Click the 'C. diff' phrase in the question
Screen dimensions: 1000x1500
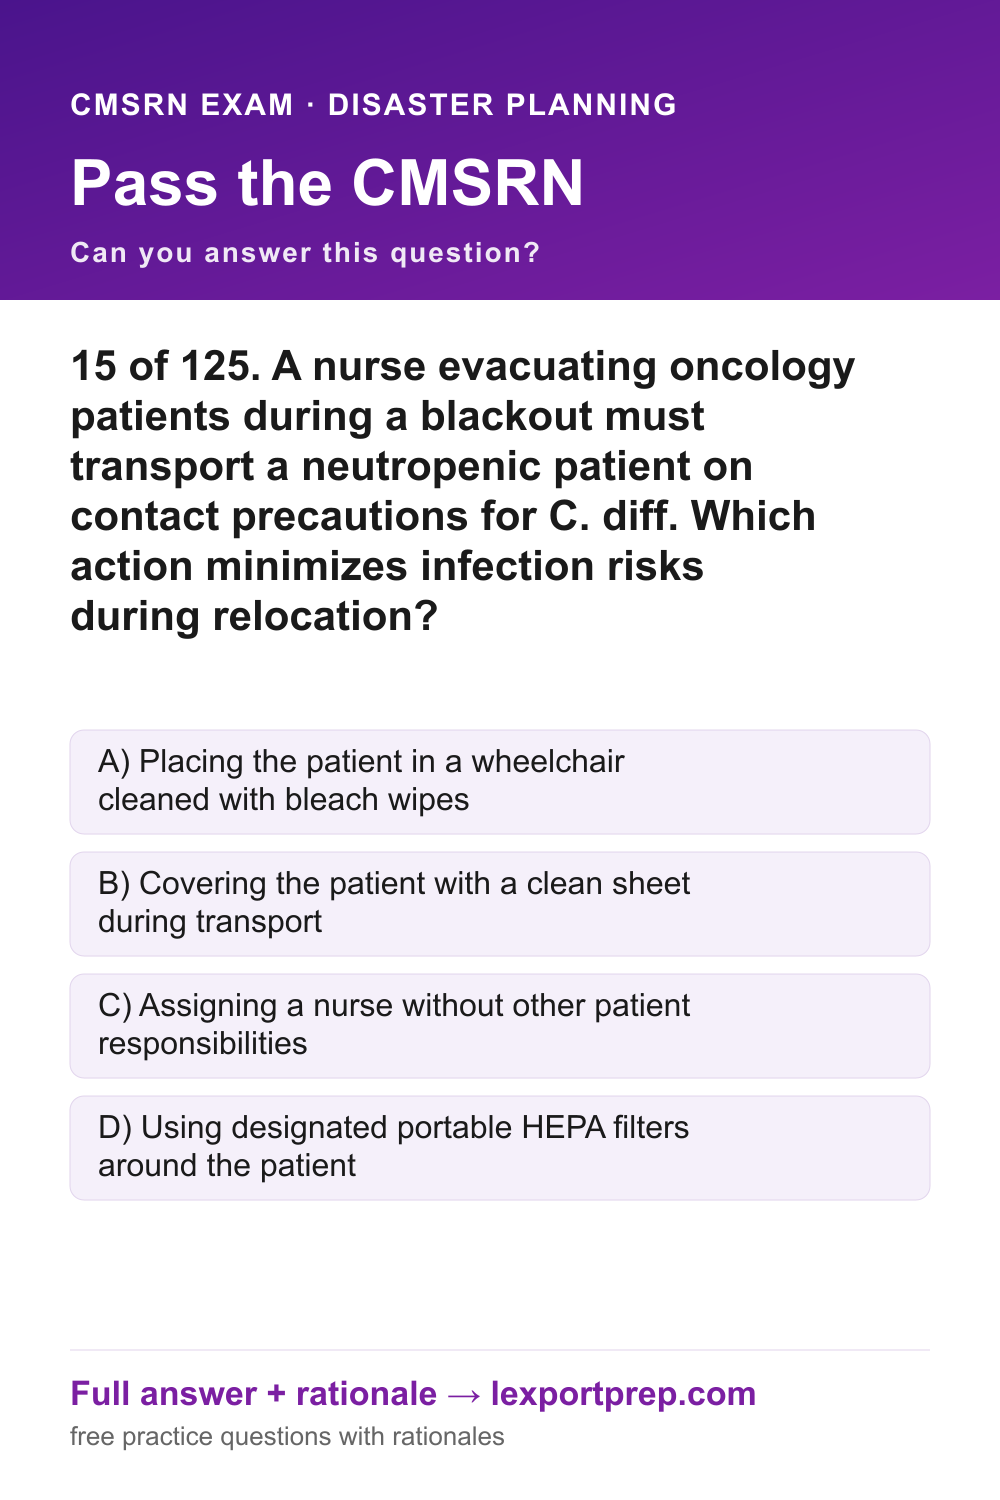[613, 516]
